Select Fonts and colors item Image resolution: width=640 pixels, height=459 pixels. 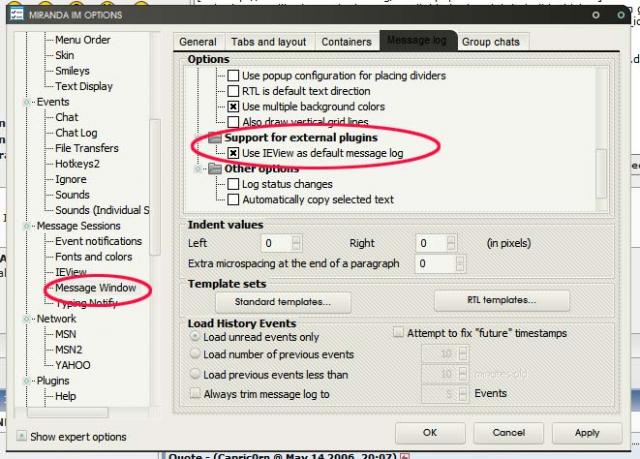point(93,257)
